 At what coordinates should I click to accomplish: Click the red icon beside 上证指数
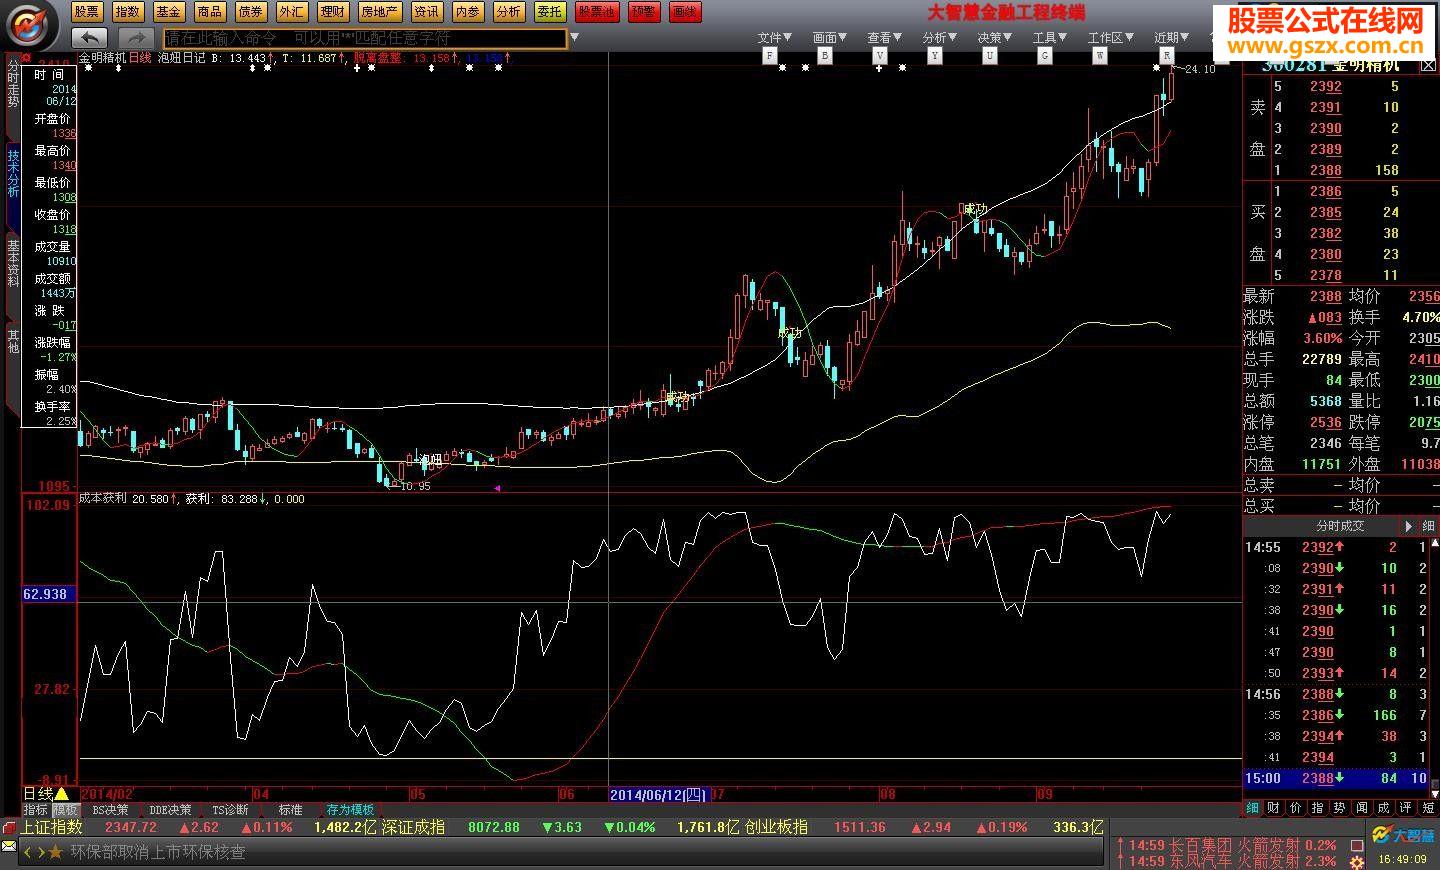tap(9, 828)
